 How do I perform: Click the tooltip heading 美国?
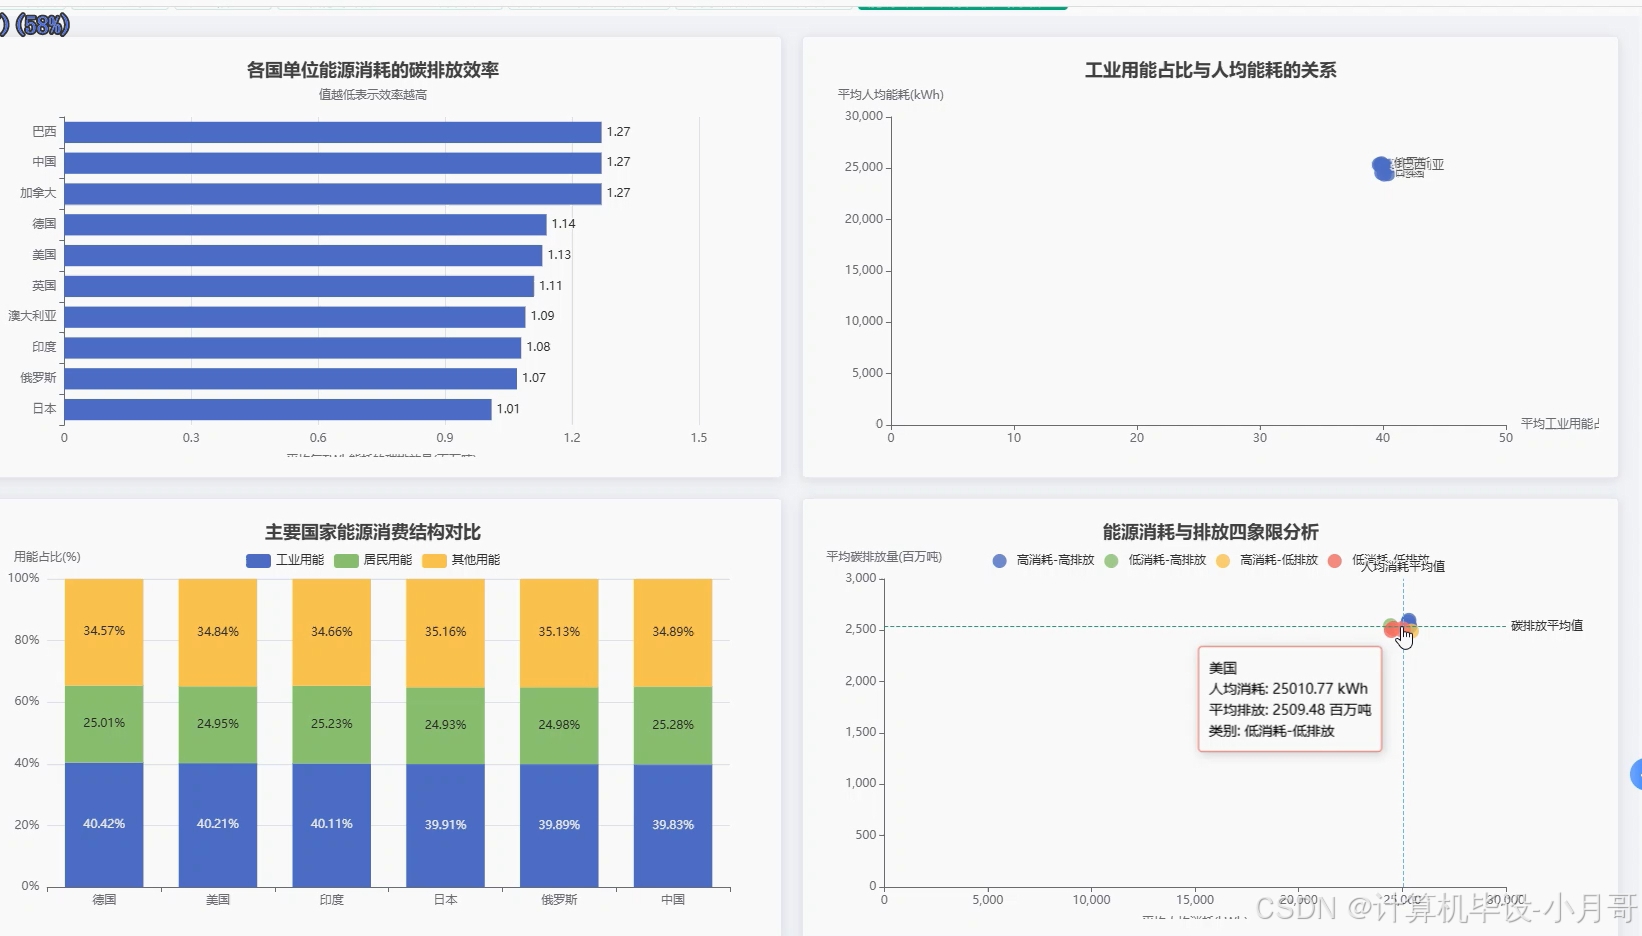(1223, 668)
